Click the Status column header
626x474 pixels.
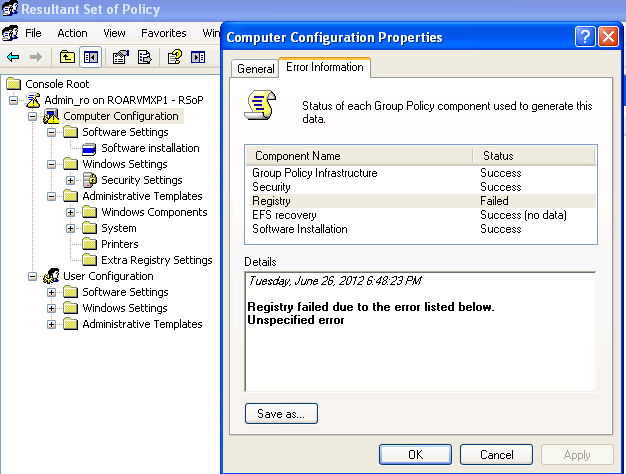point(534,156)
